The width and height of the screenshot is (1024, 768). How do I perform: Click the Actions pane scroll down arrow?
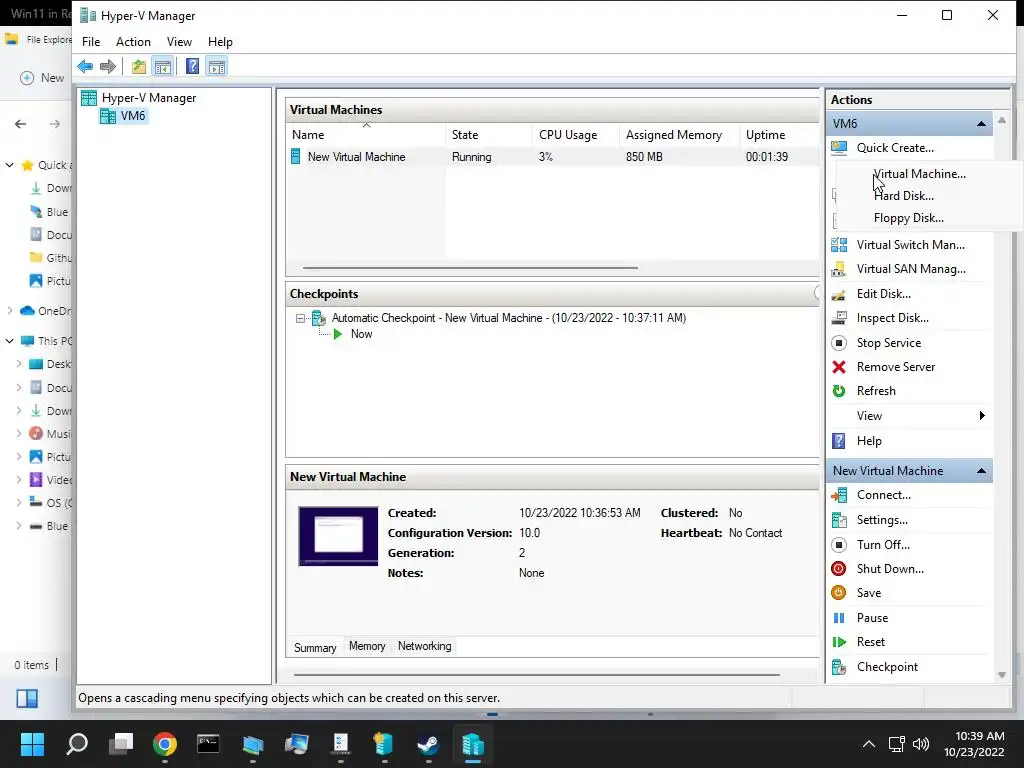pos(1002,675)
